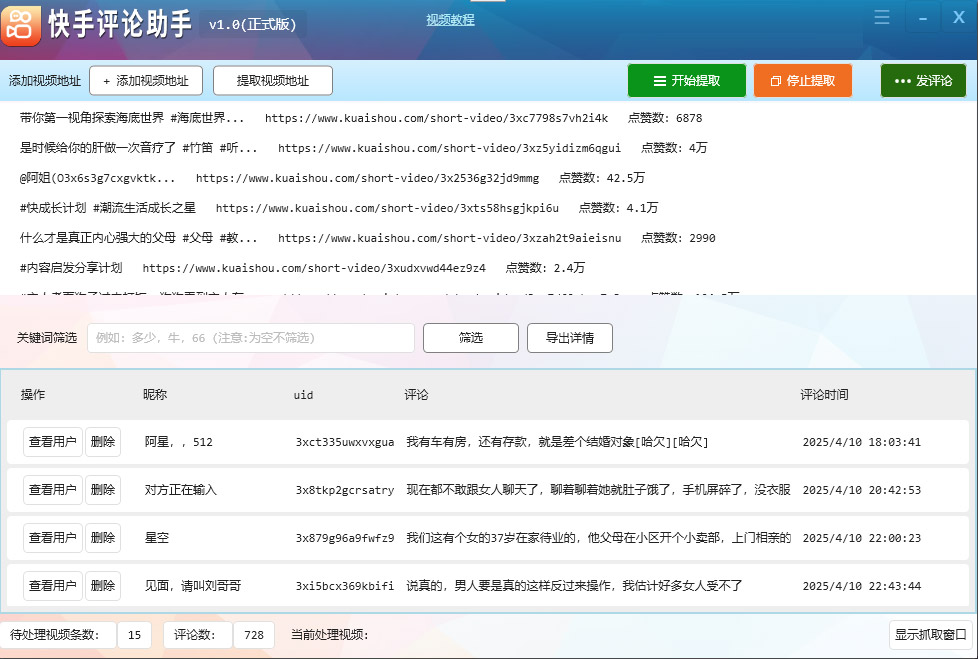Click 查看用户 for user 对方正在输入
Screen dimensions: 978x659
tap(52, 490)
